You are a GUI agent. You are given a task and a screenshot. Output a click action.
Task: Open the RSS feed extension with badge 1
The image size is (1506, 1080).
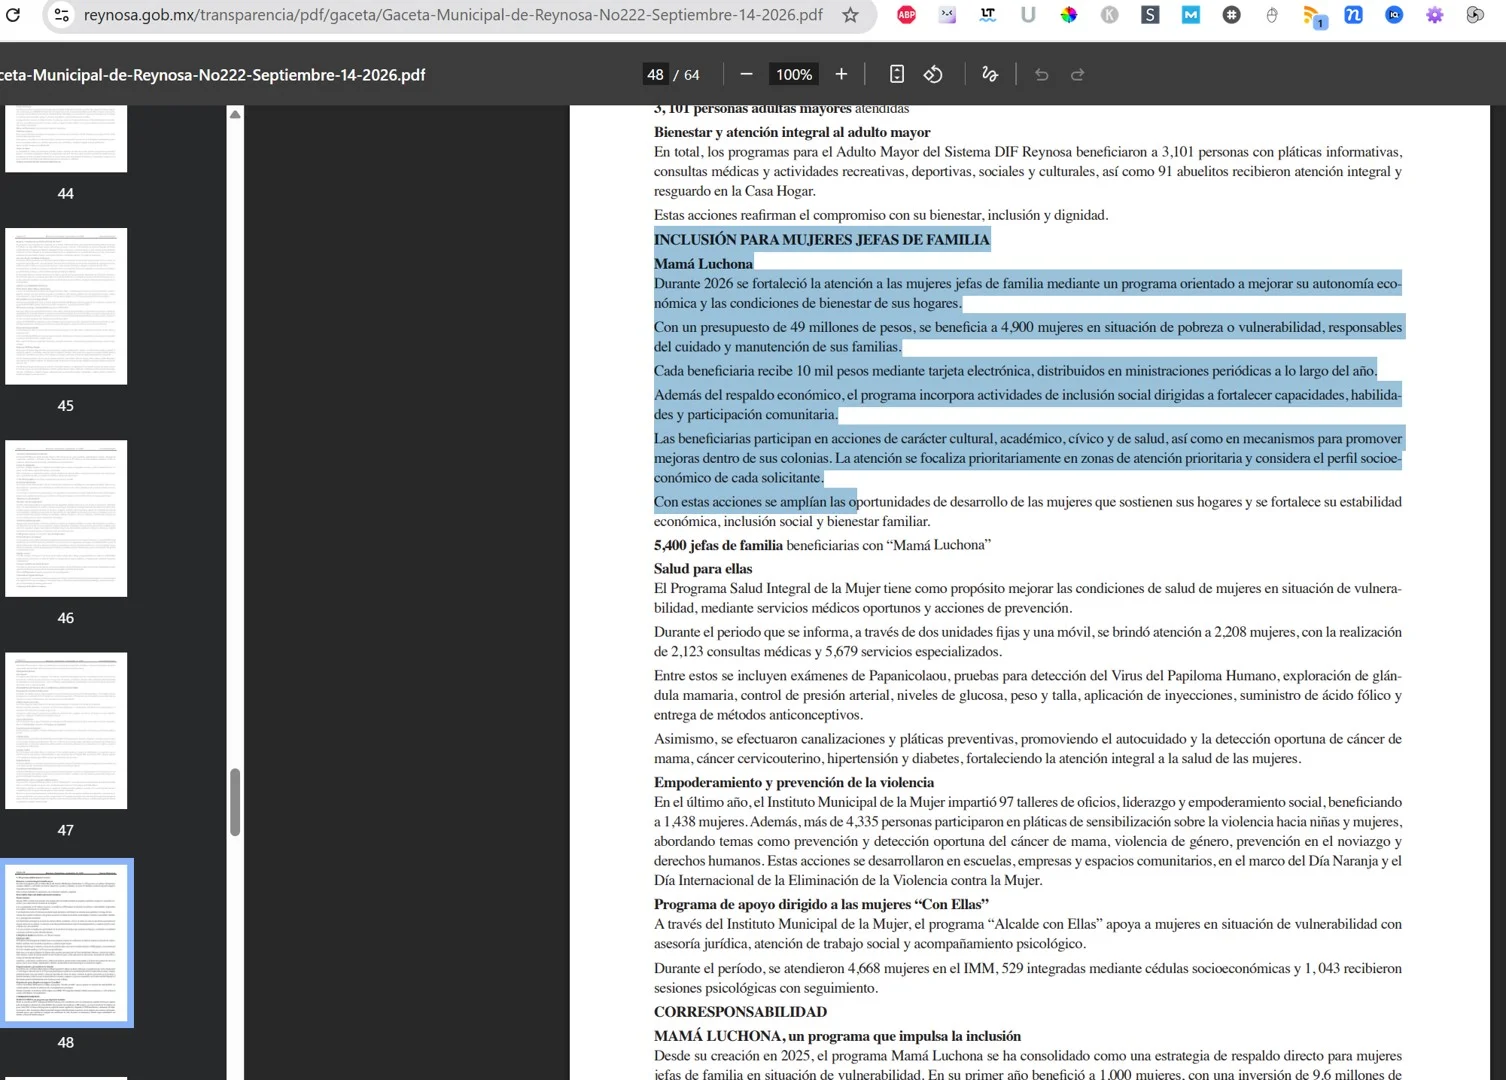pos(1314,16)
